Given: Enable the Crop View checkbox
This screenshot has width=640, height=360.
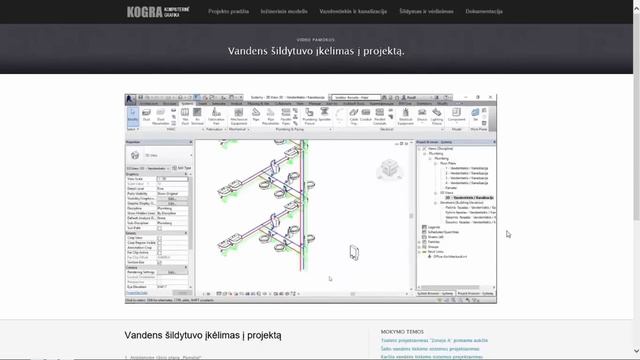Looking at the screenshot, I should [x=159, y=238].
